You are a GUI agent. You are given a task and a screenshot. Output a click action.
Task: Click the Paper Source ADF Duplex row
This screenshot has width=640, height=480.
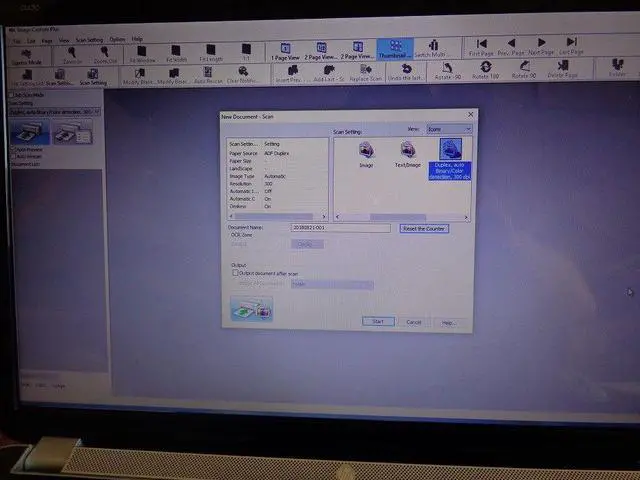coord(277,153)
